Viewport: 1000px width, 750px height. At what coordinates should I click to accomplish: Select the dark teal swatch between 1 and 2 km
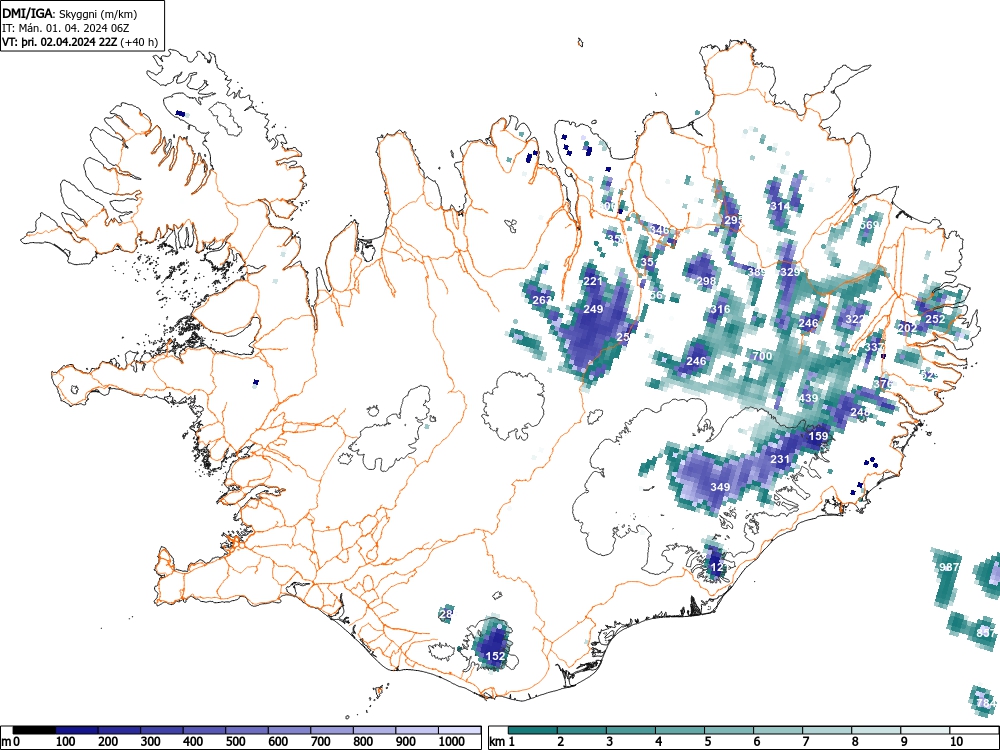533,730
